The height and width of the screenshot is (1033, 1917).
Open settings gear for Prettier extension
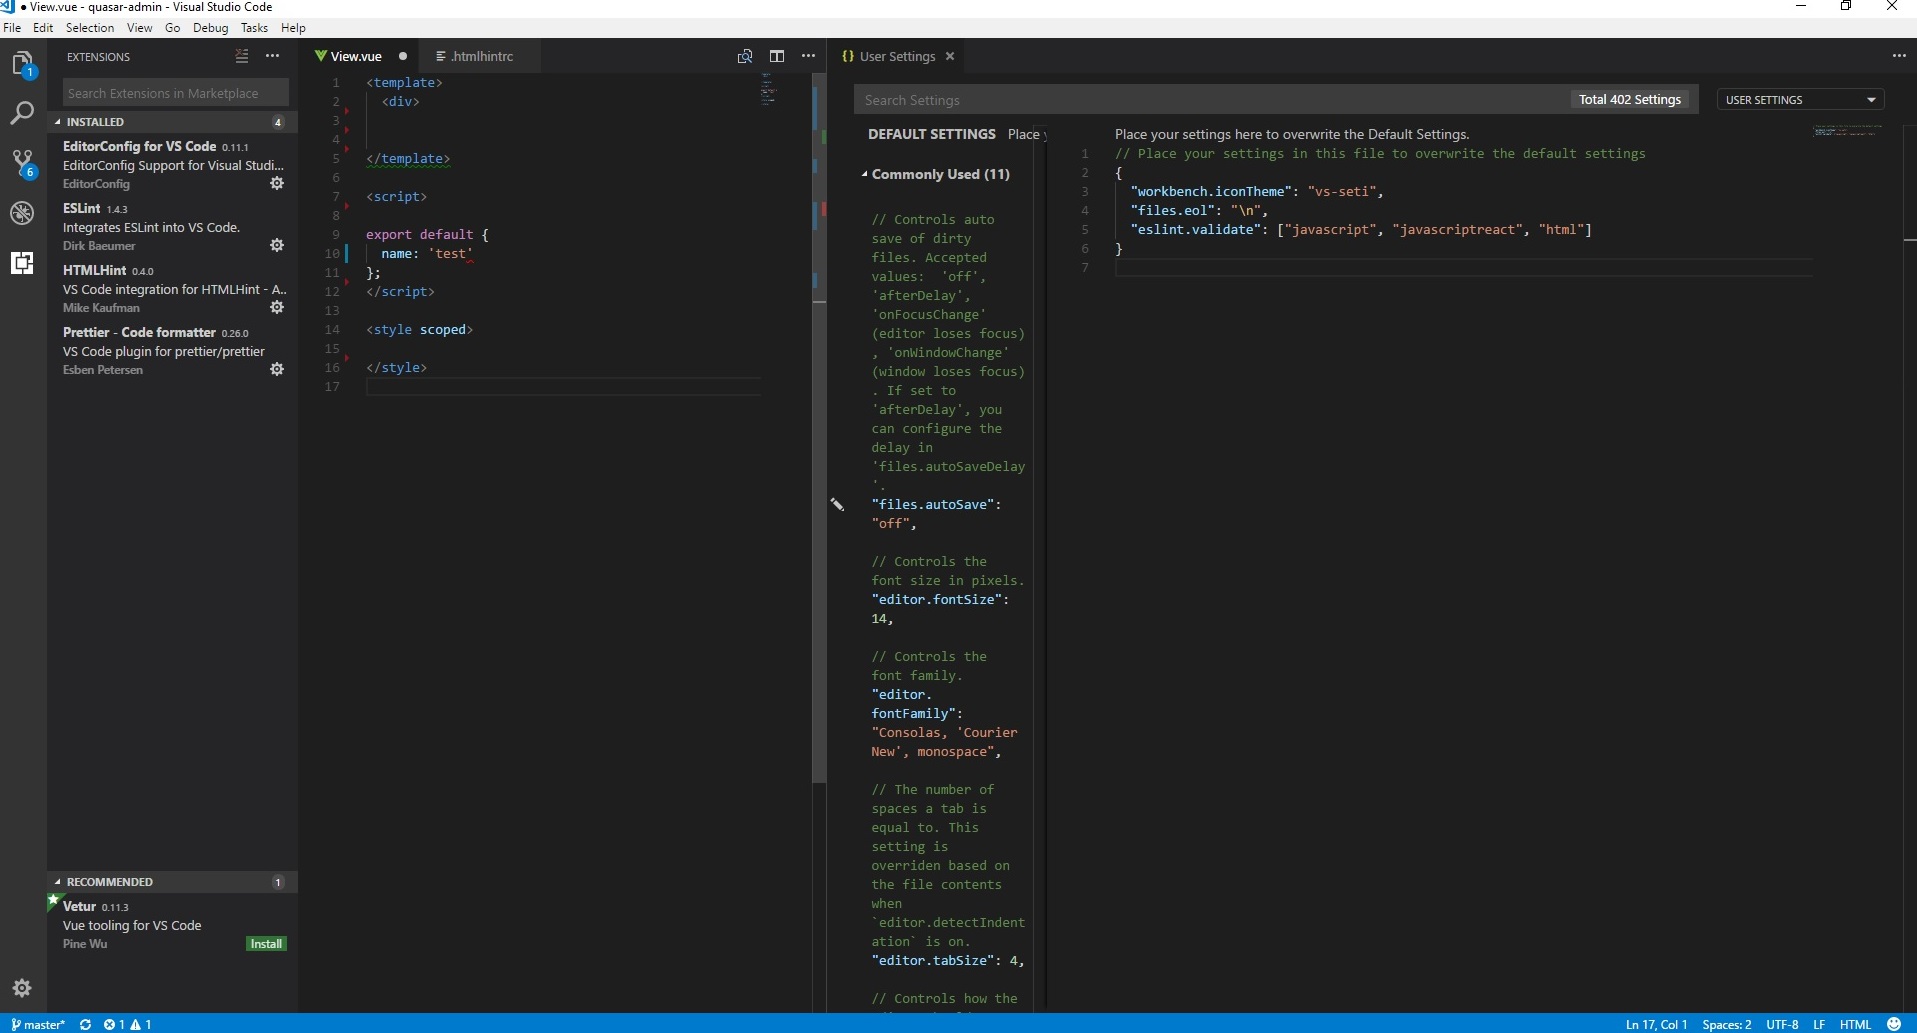point(278,369)
